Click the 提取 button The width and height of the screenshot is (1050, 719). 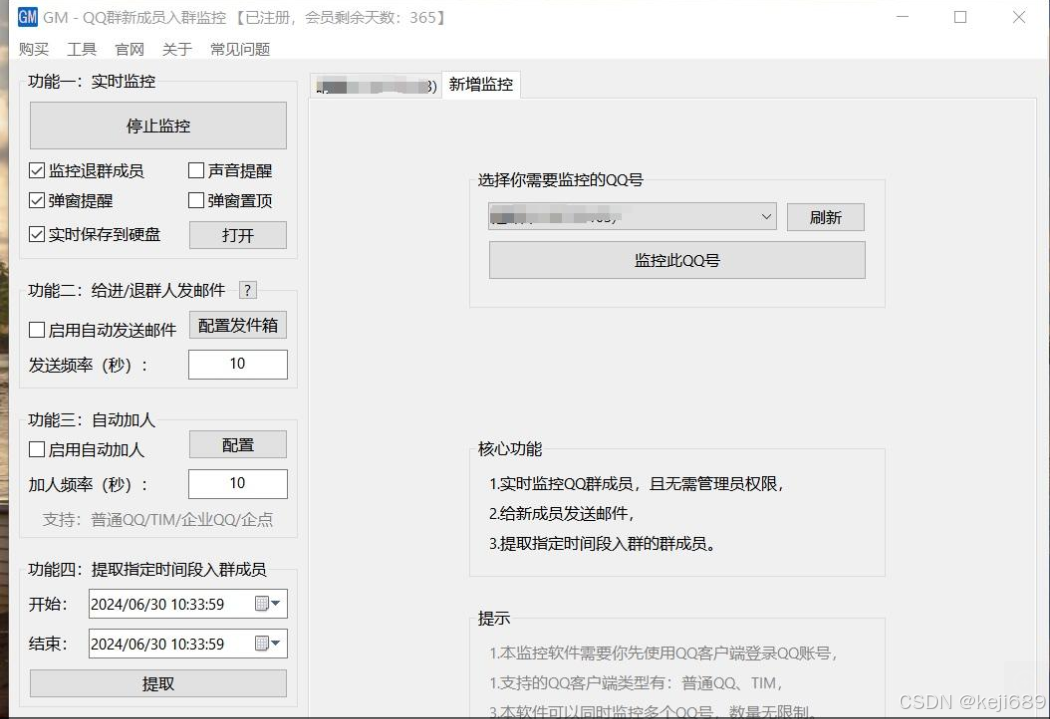coord(158,684)
